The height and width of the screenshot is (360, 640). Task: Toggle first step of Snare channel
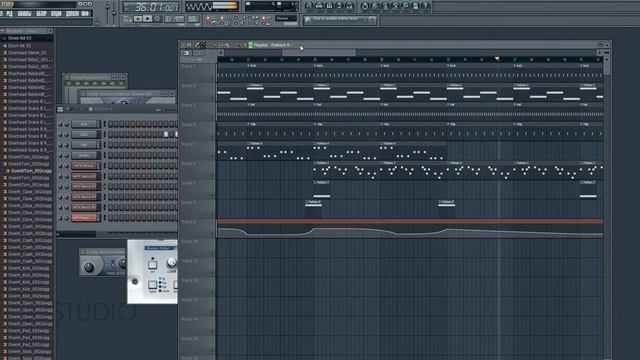coord(110,156)
